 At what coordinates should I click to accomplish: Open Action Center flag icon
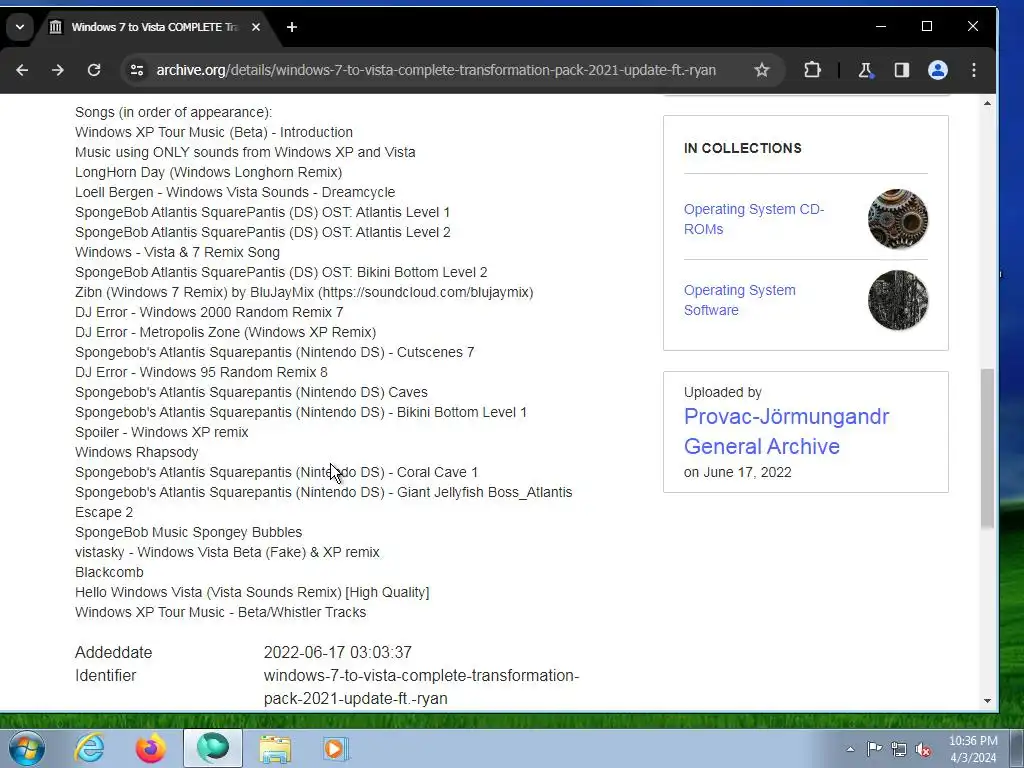pos(874,749)
